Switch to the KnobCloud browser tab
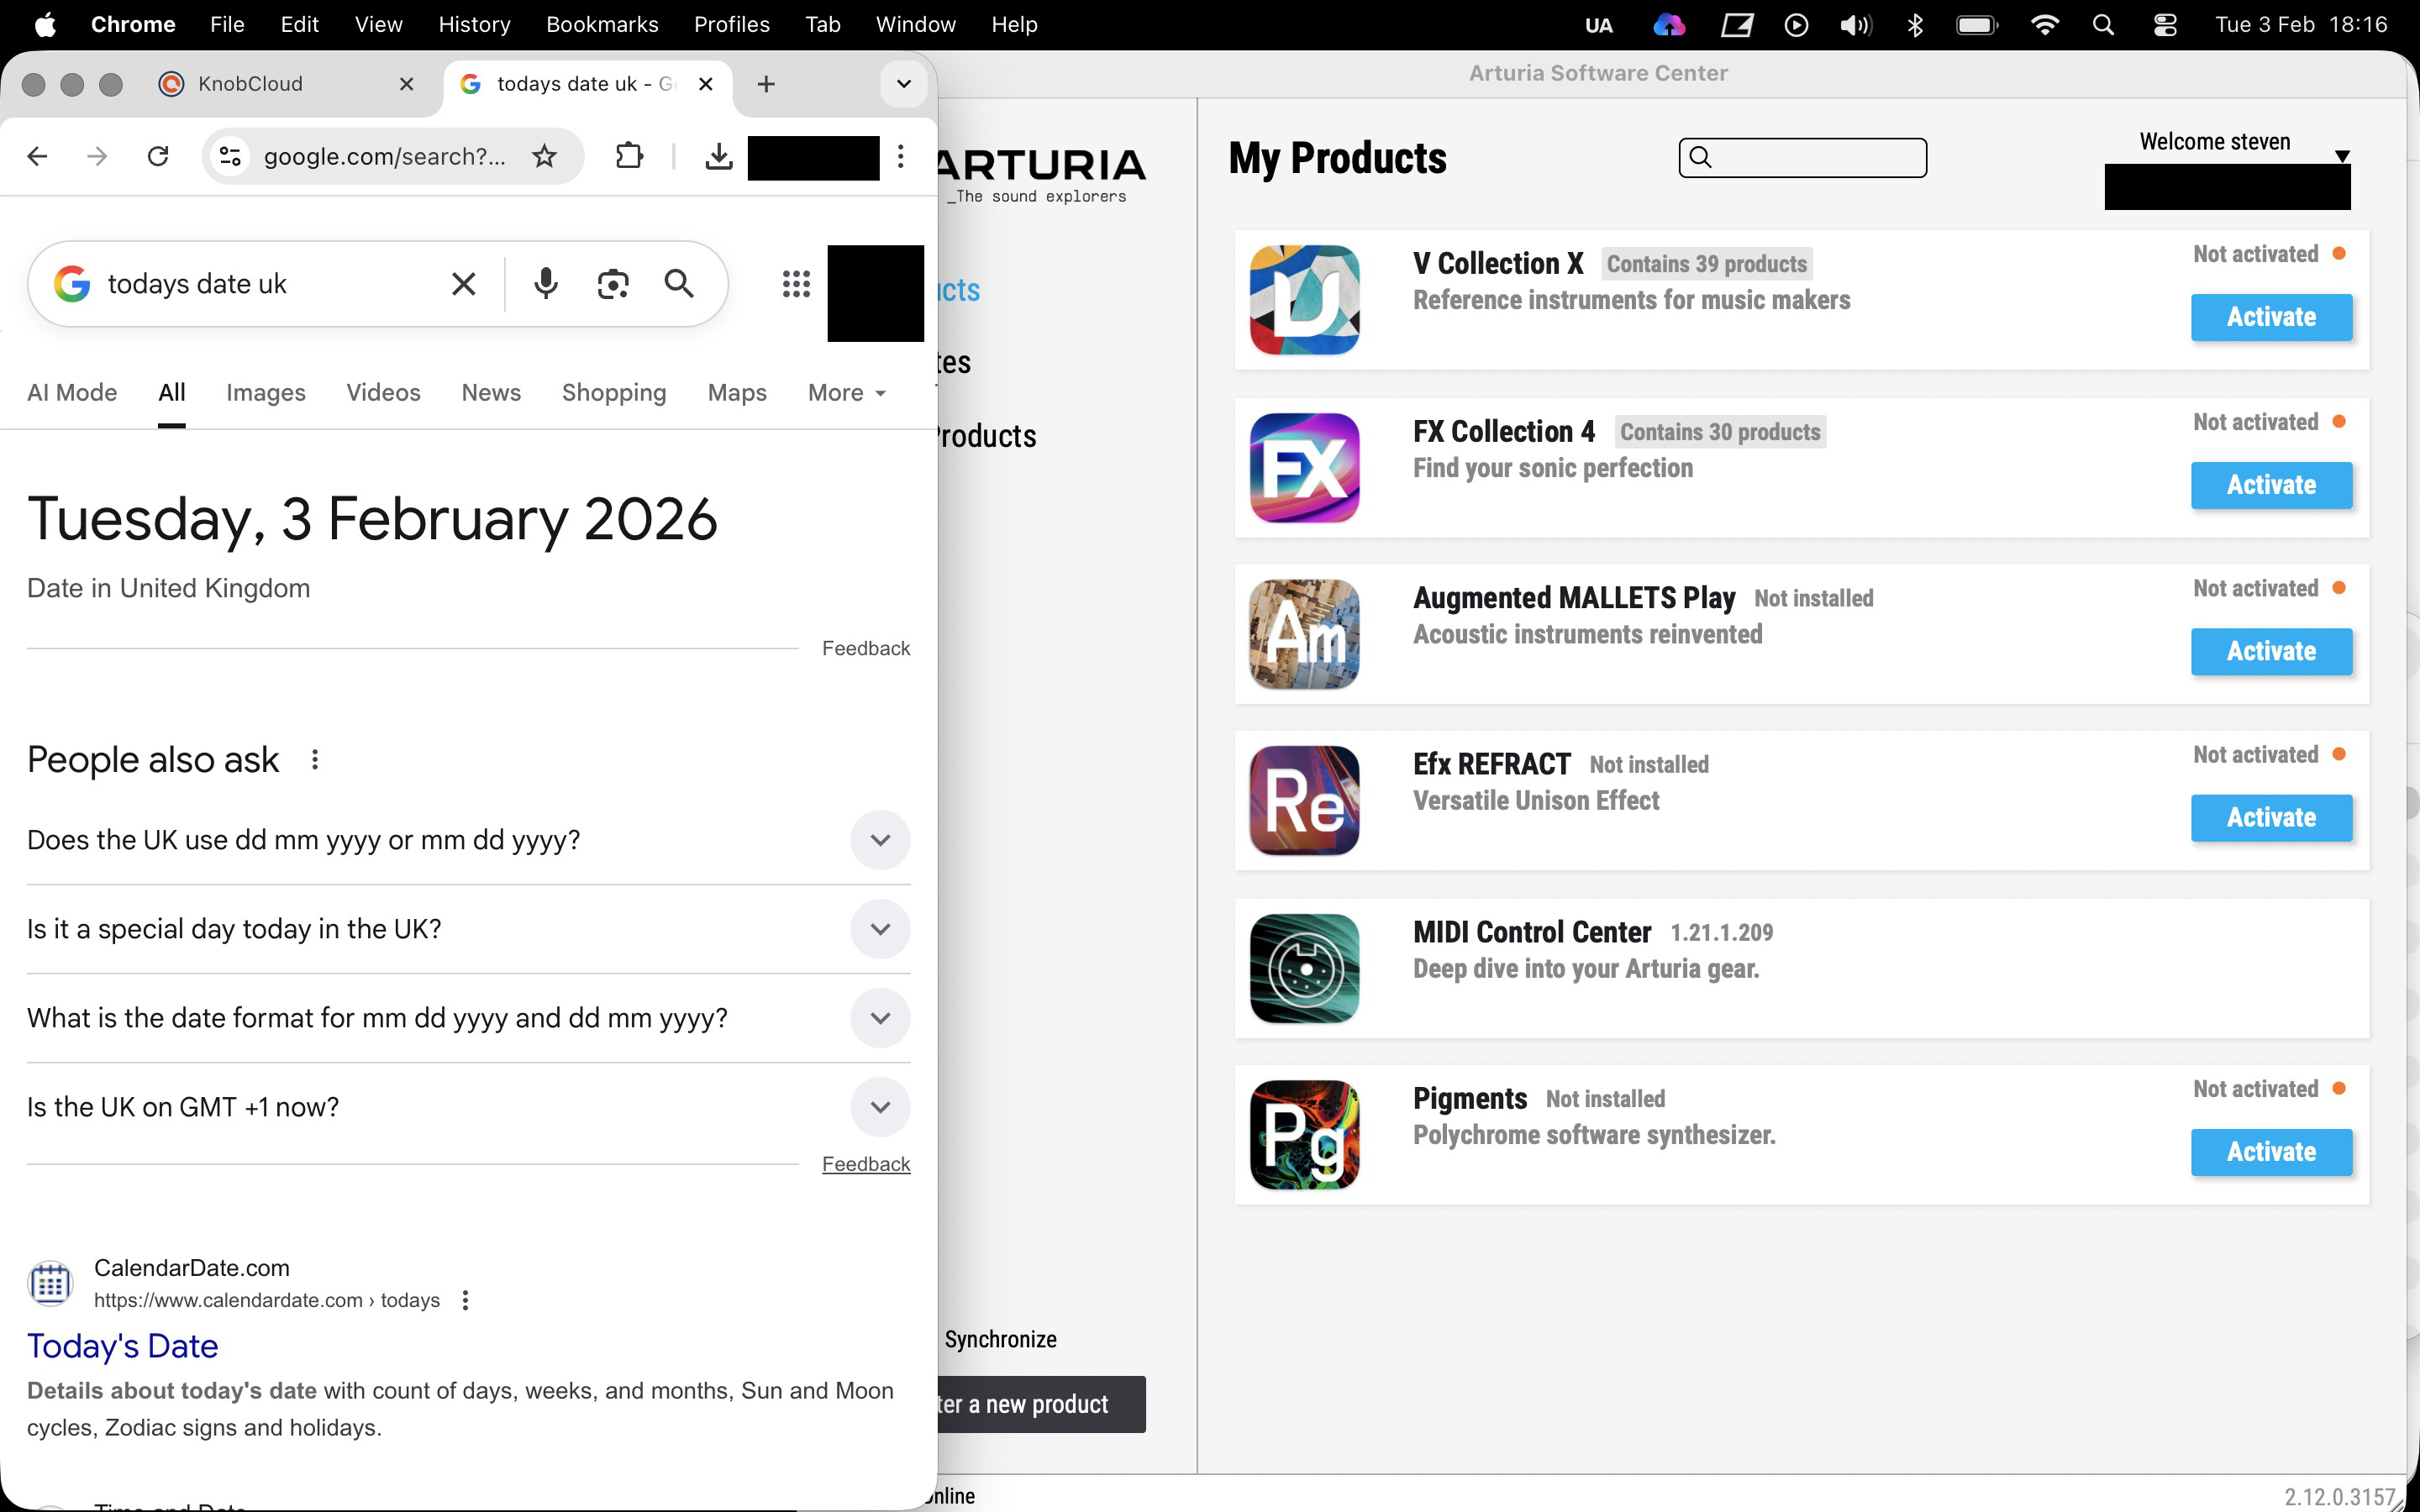 coord(250,84)
